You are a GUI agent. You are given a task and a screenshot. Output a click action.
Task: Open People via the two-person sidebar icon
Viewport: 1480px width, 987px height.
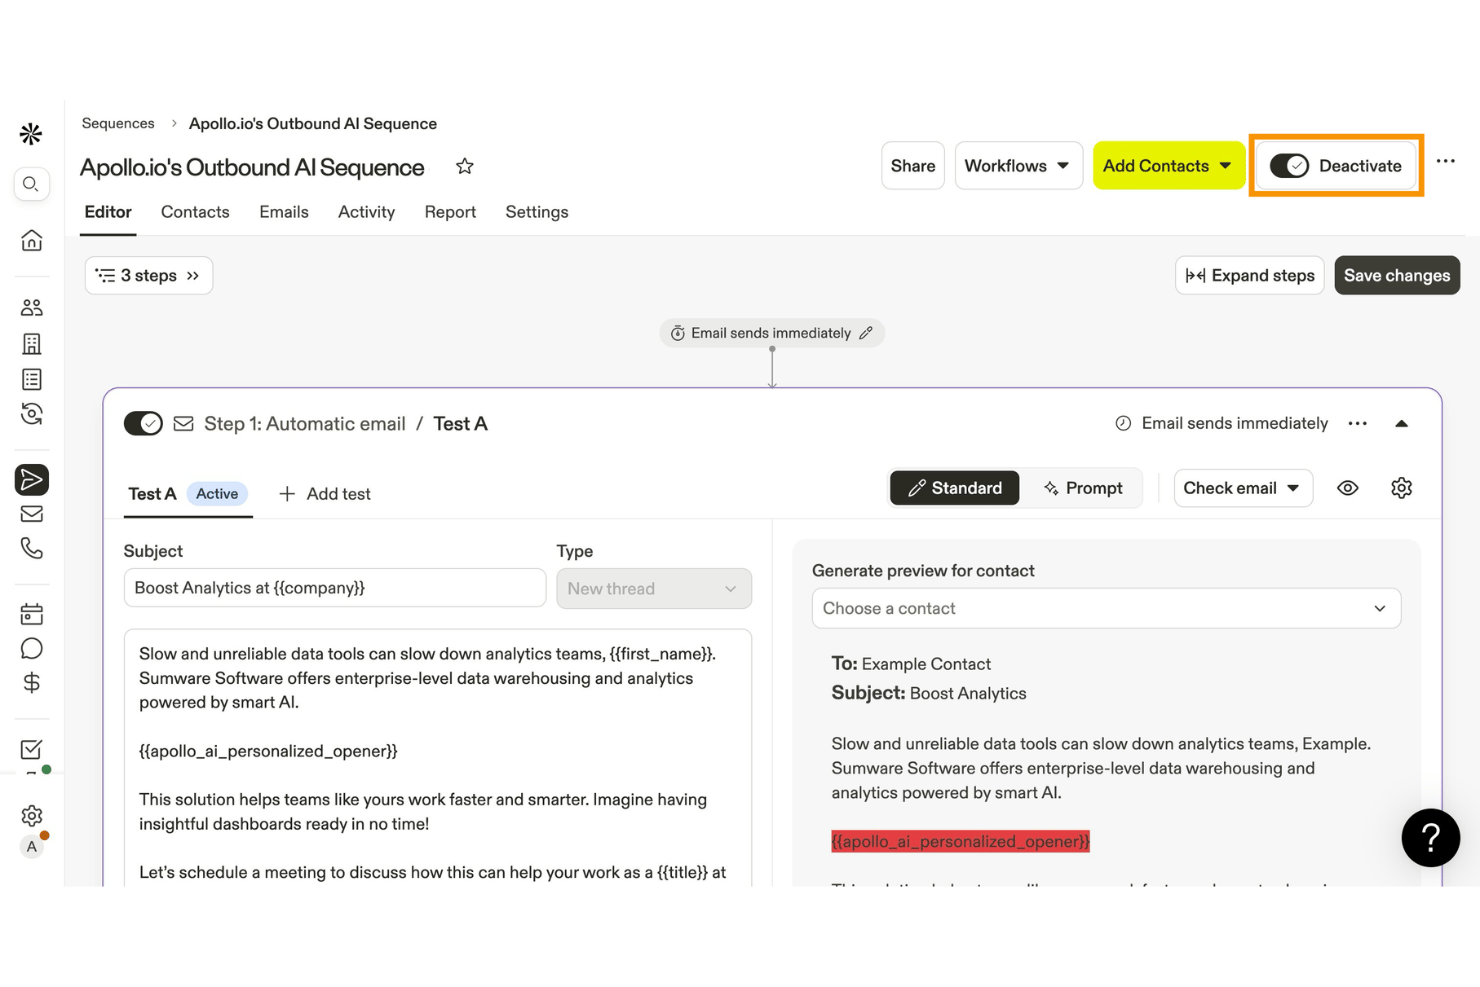pyautogui.click(x=32, y=307)
